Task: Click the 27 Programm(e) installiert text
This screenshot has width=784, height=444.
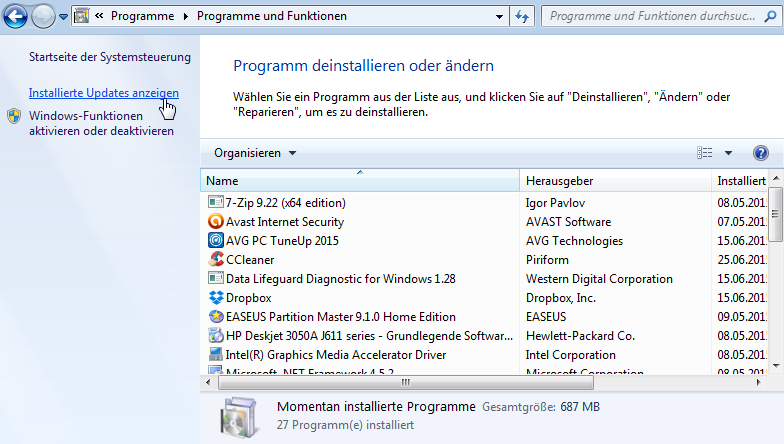Action: tap(346, 425)
